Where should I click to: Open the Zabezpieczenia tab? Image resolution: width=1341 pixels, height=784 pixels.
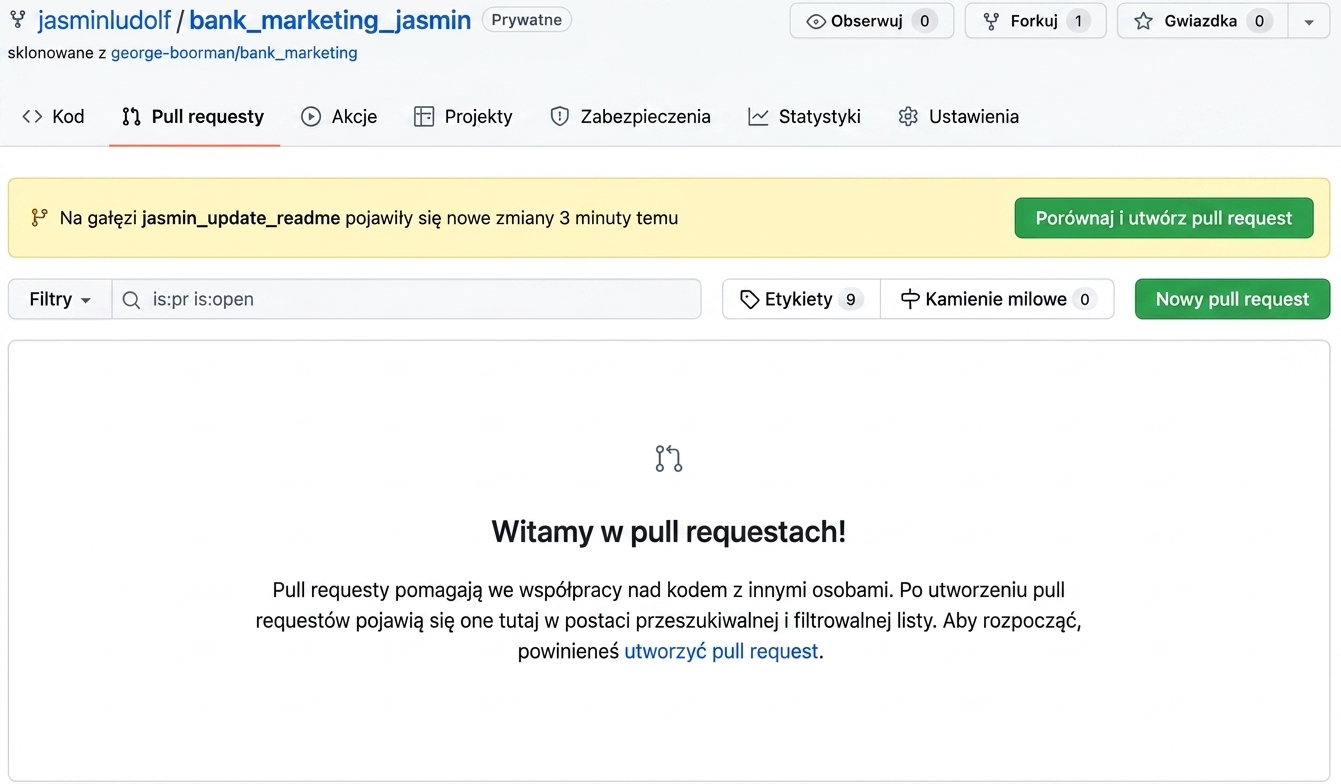click(630, 117)
